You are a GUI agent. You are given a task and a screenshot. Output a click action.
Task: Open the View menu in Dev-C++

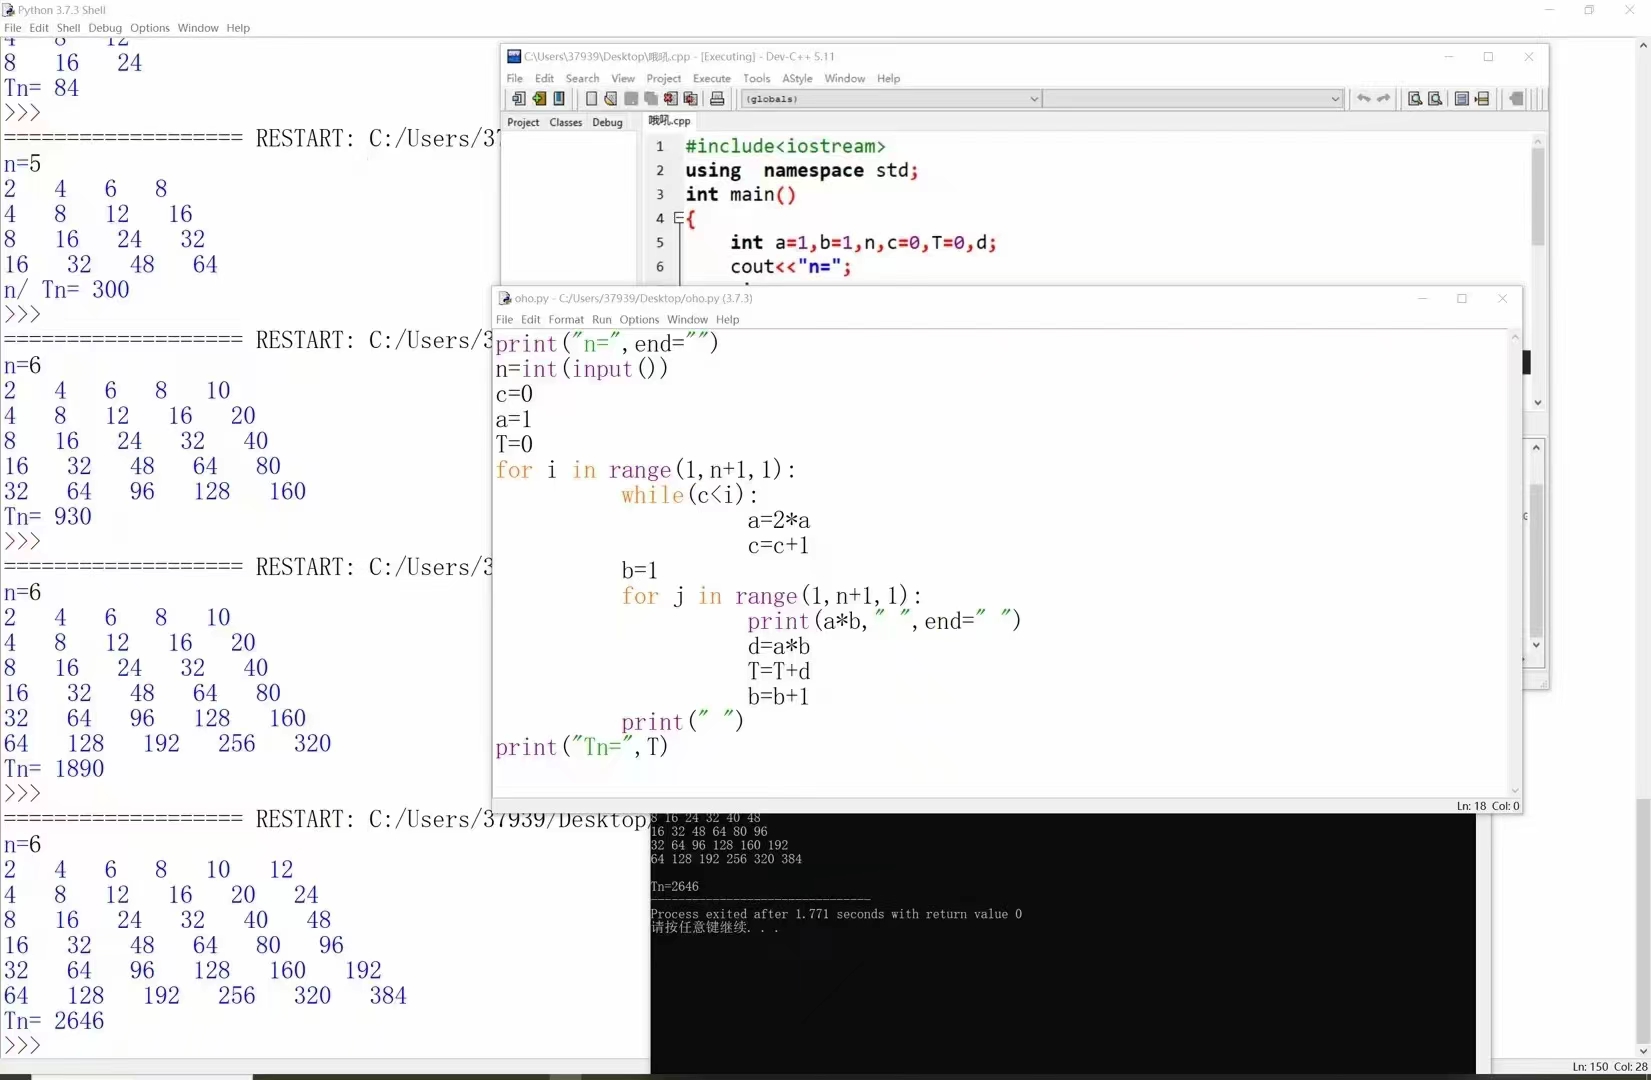pyautogui.click(x=623, y=78)
